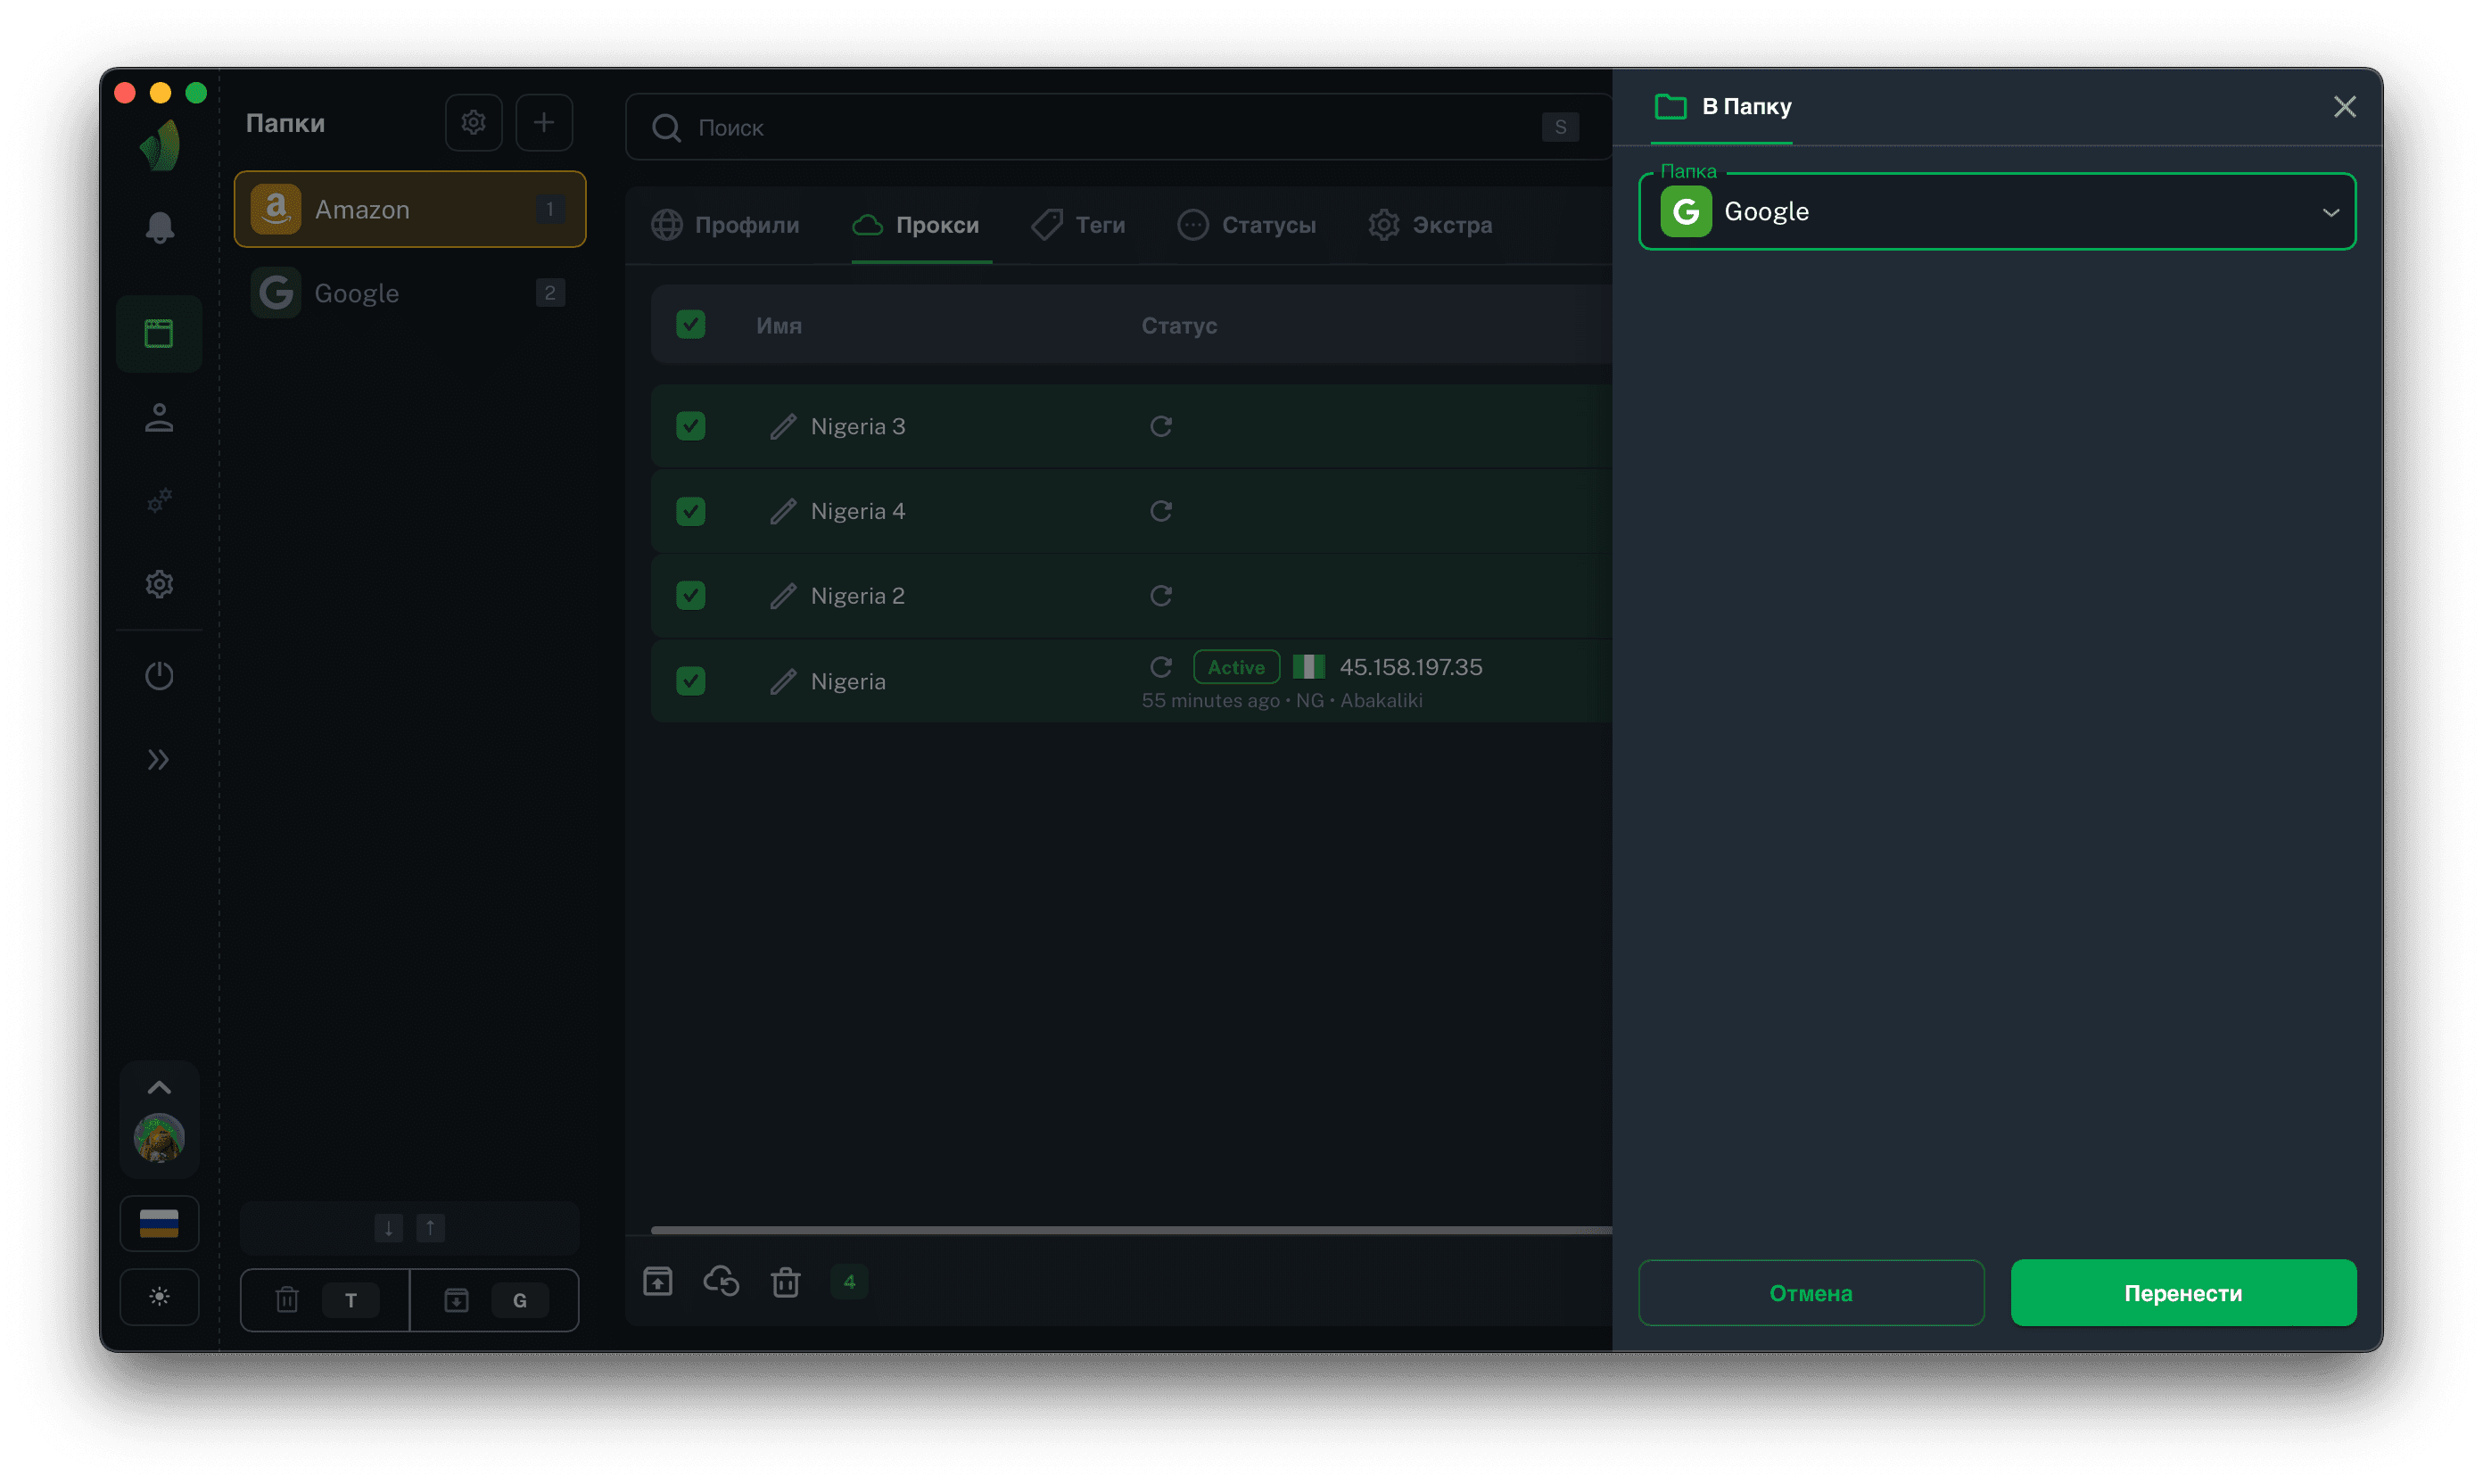Add a new folder with plus icon
Screen dimensions: 2483x1484
coord(543,122)
